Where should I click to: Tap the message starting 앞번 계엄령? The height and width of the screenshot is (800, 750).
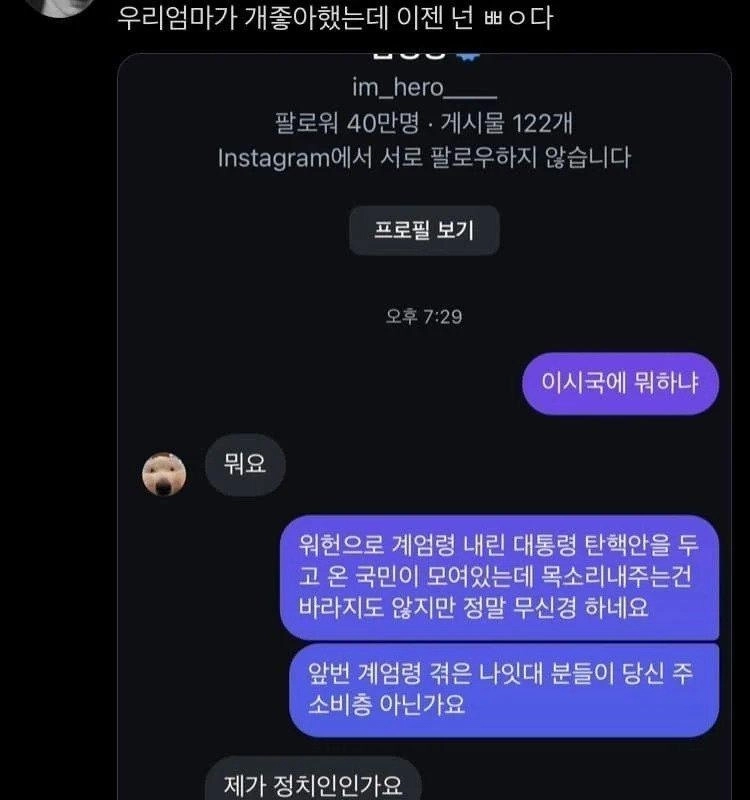tap(504, 690)
